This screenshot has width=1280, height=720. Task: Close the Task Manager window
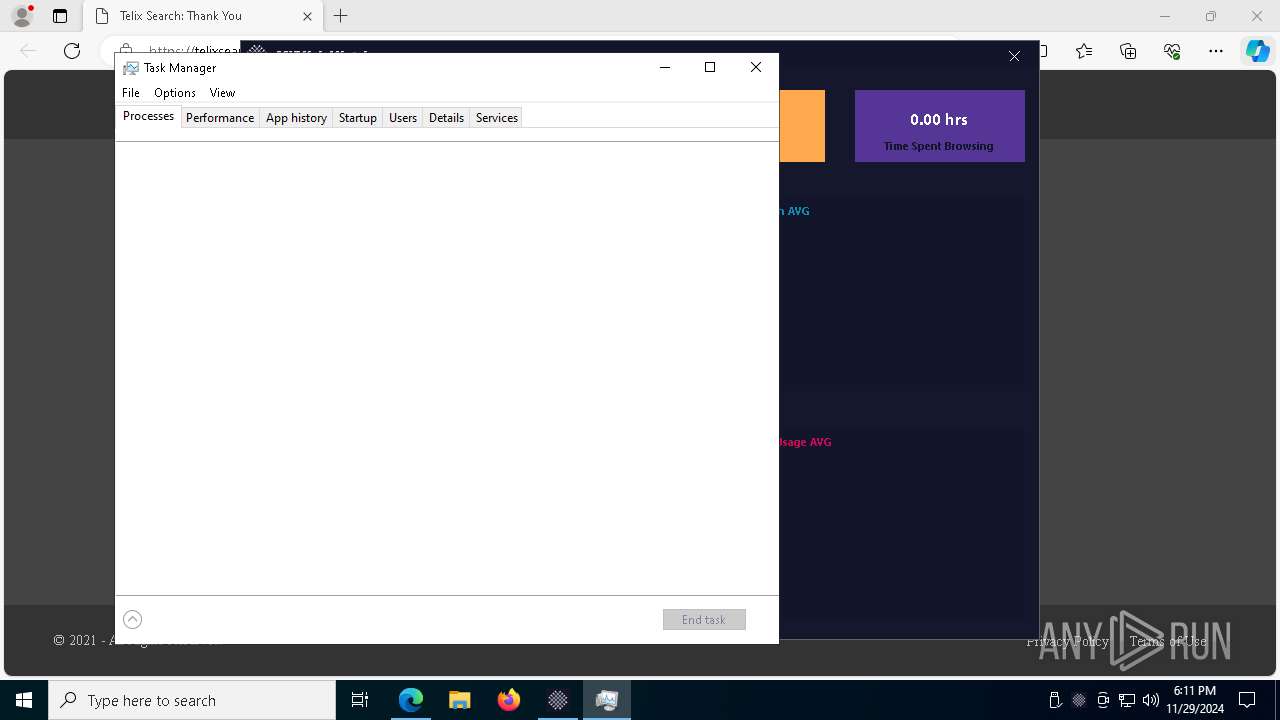click(756, 67)
